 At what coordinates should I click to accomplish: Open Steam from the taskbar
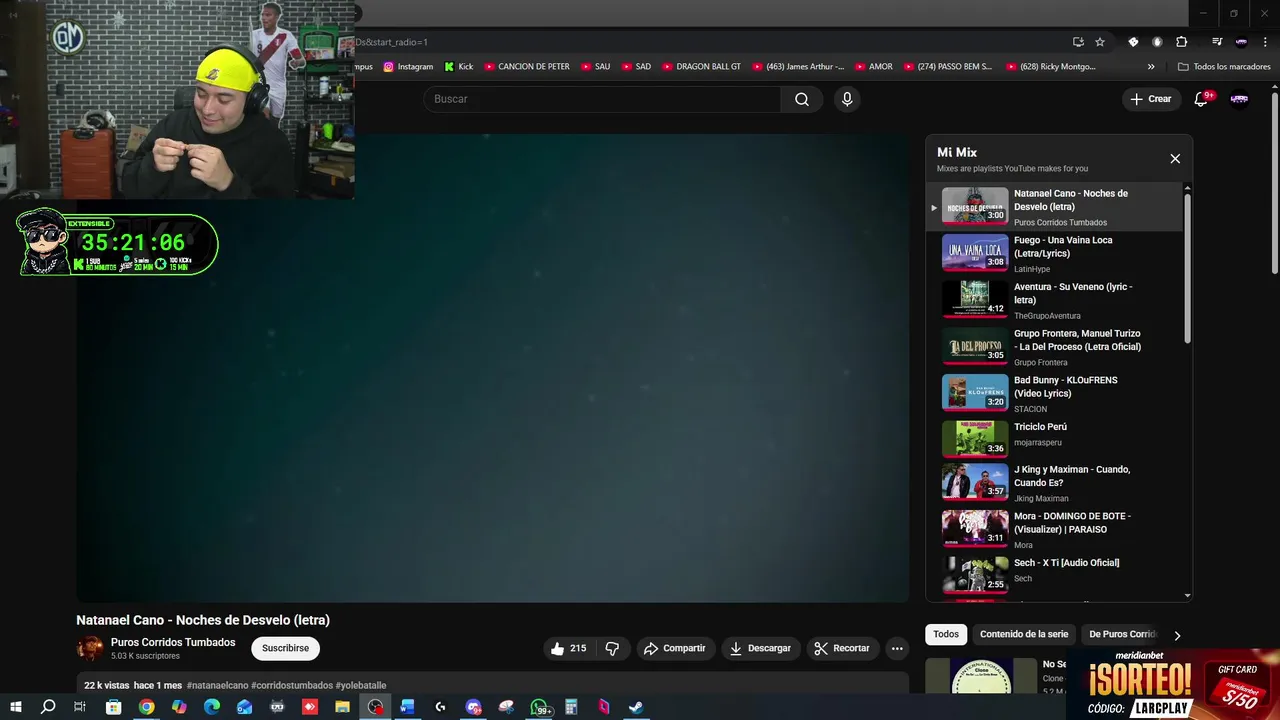coord(636,707)
